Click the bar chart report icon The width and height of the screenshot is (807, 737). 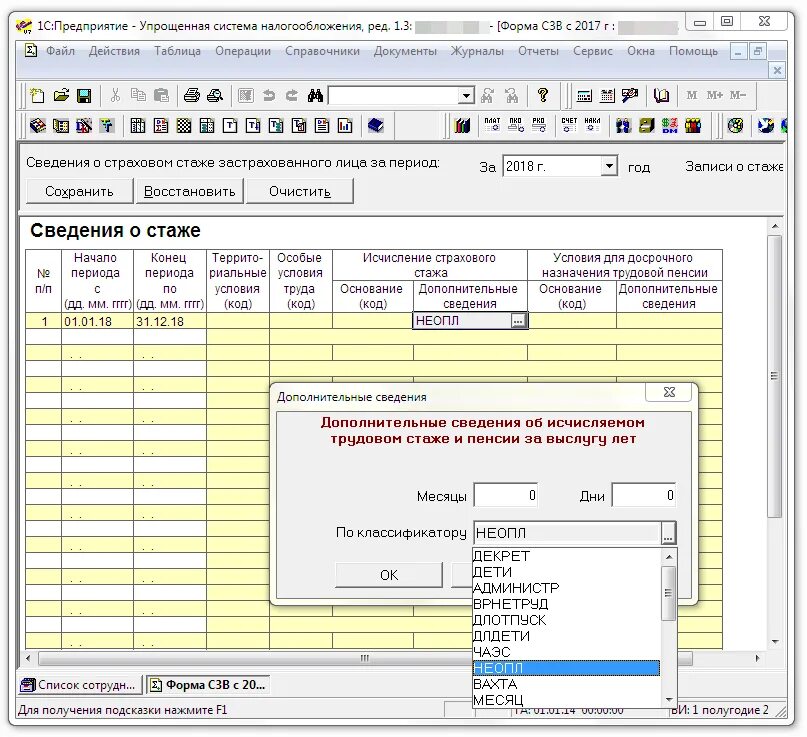[345, 126]
